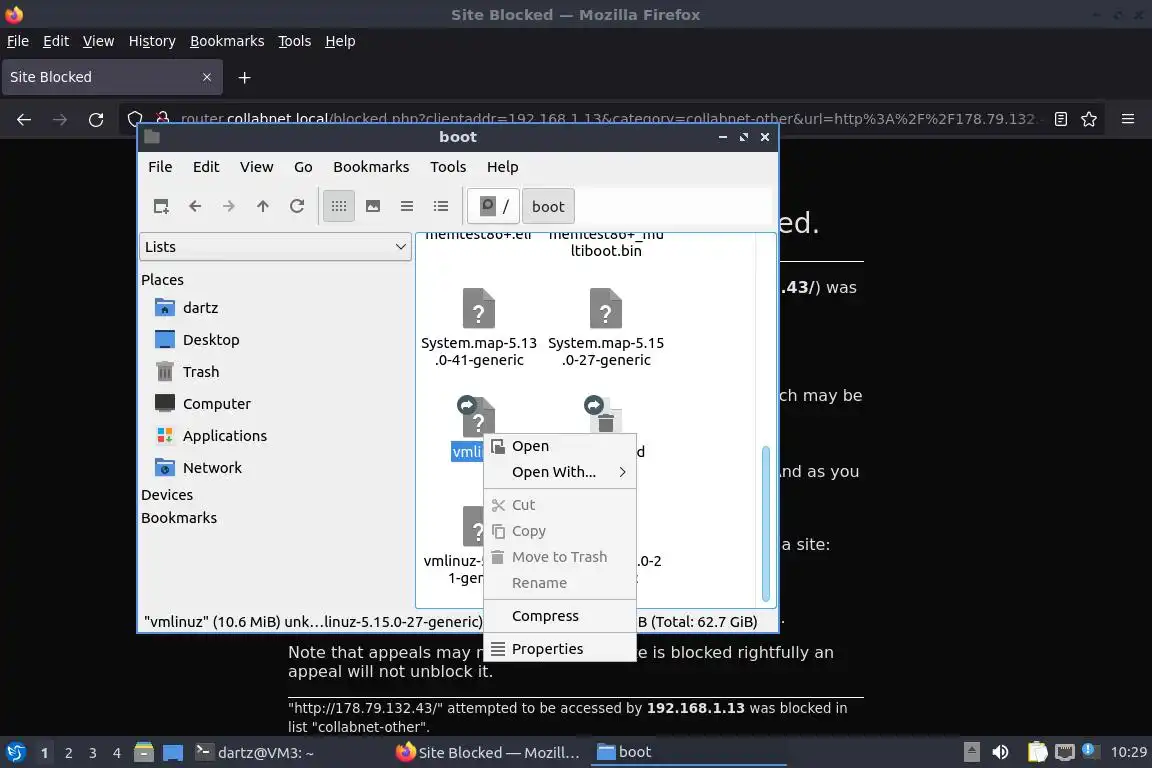Go forward in boot file manager
Viewport: 1152px width, 768px height.
pos(228,207)
